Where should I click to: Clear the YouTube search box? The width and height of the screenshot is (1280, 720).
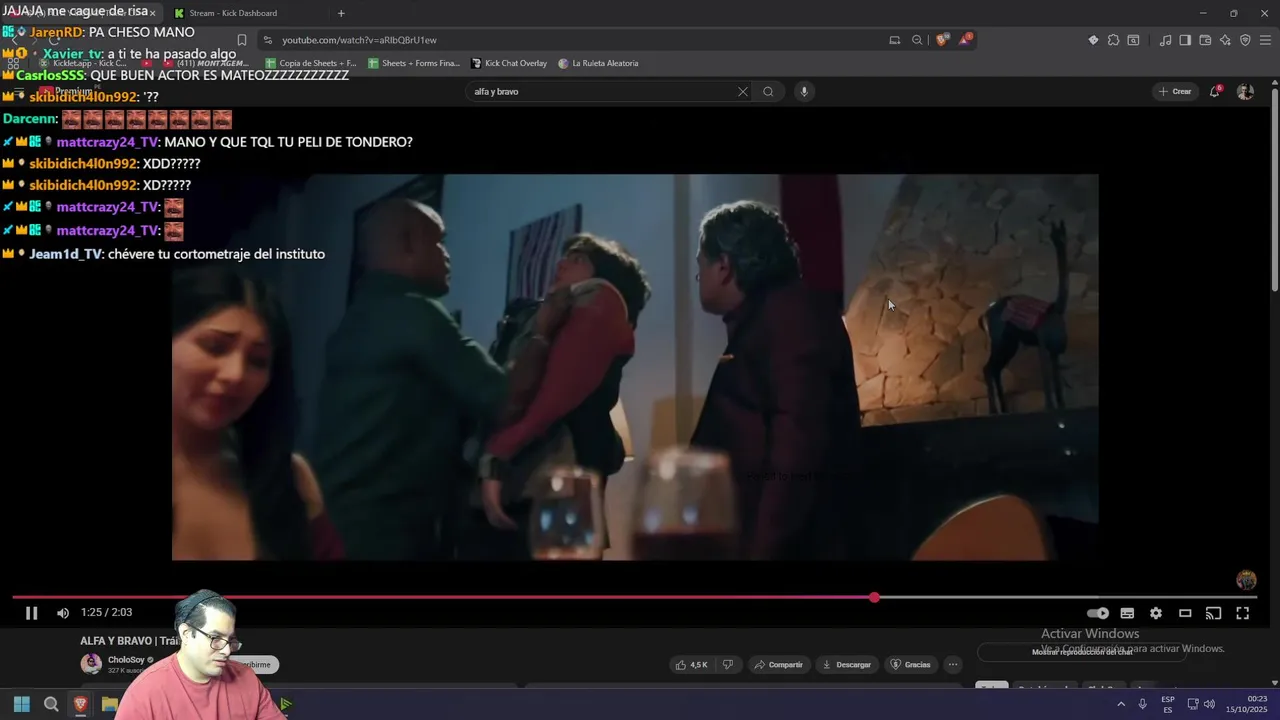coord(742,92)
